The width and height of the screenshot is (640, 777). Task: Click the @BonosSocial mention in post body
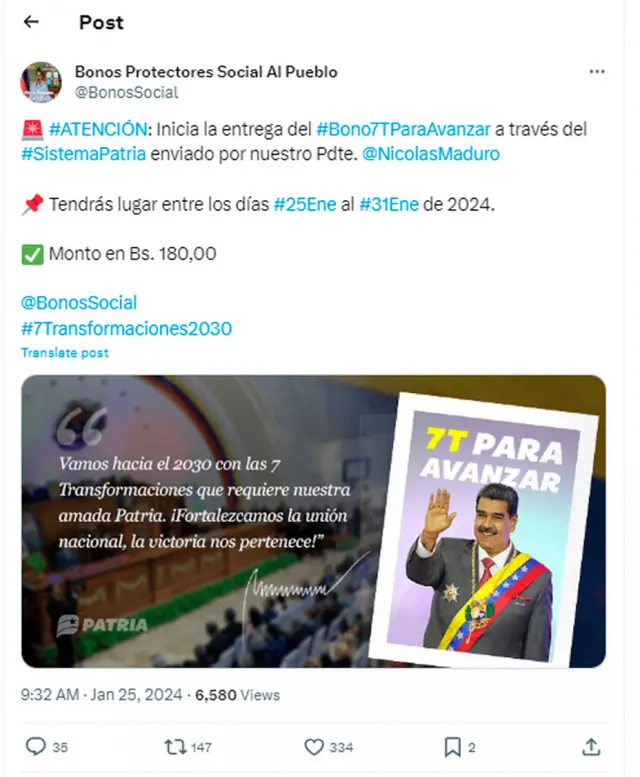click(79, 303)
